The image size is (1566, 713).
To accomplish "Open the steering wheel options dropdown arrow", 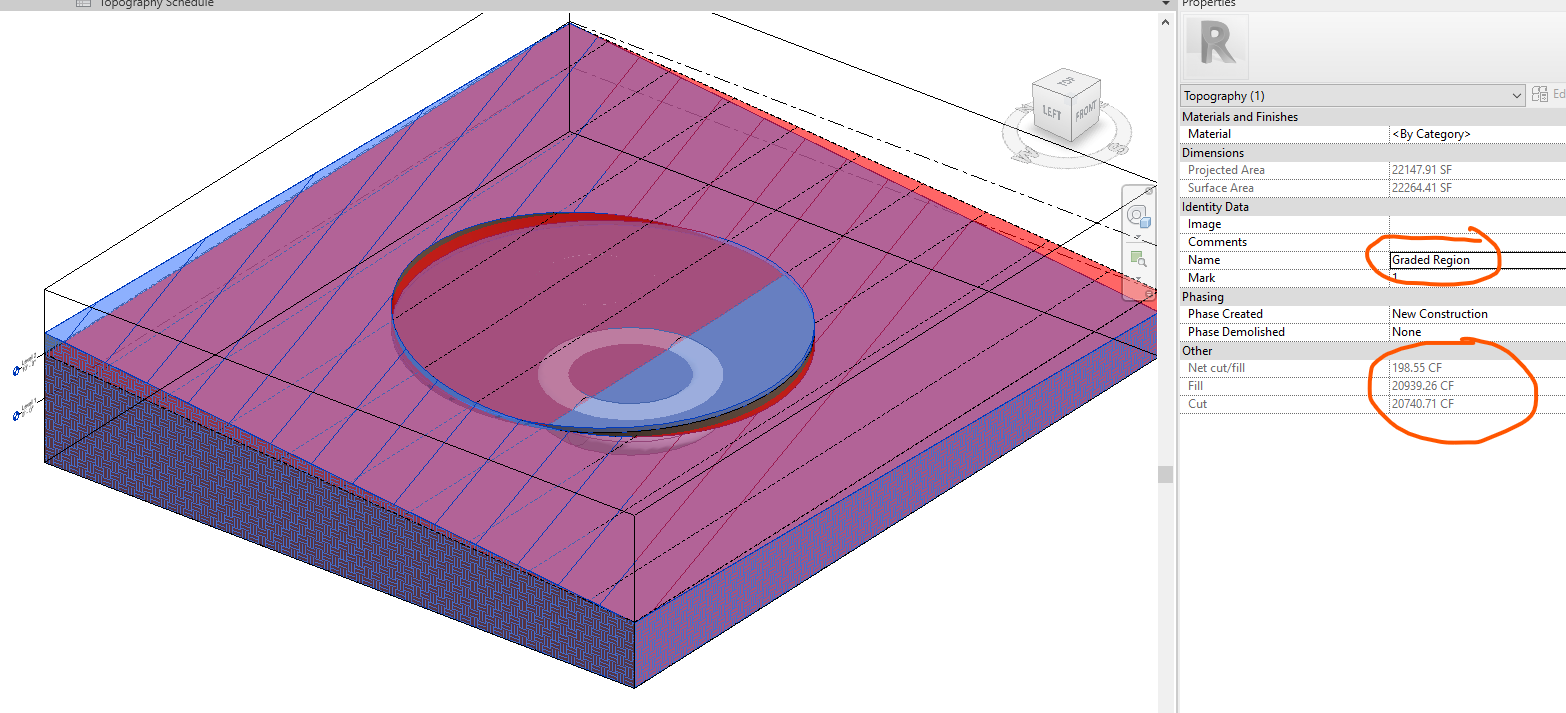I will tap(1138, 236).
